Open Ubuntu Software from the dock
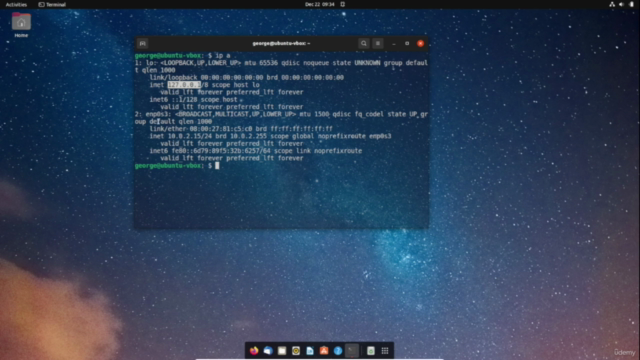 point(324,351)
